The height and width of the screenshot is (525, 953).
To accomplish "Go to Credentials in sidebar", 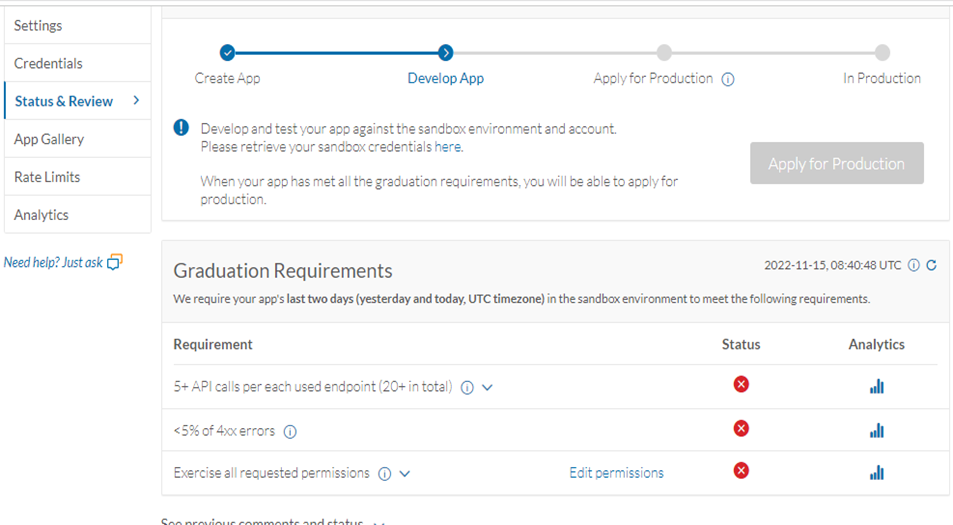I will (x=77, y=63).
